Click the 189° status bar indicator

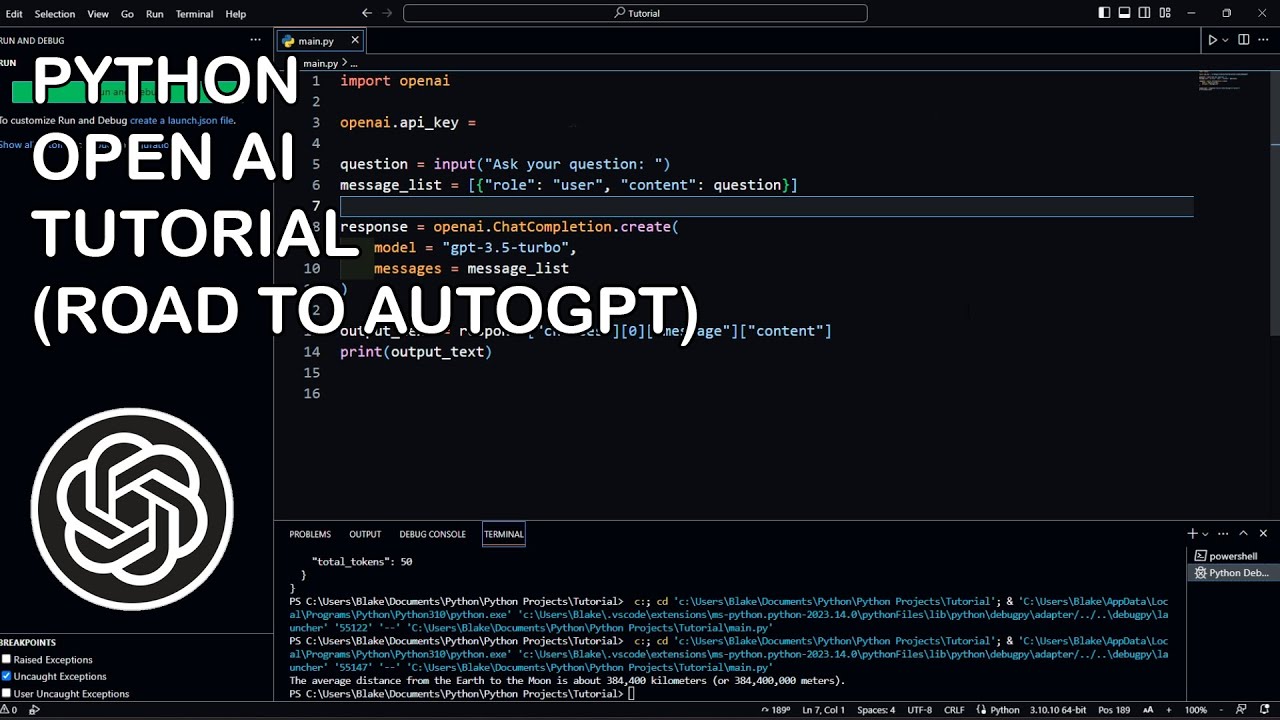click(775, 710)
